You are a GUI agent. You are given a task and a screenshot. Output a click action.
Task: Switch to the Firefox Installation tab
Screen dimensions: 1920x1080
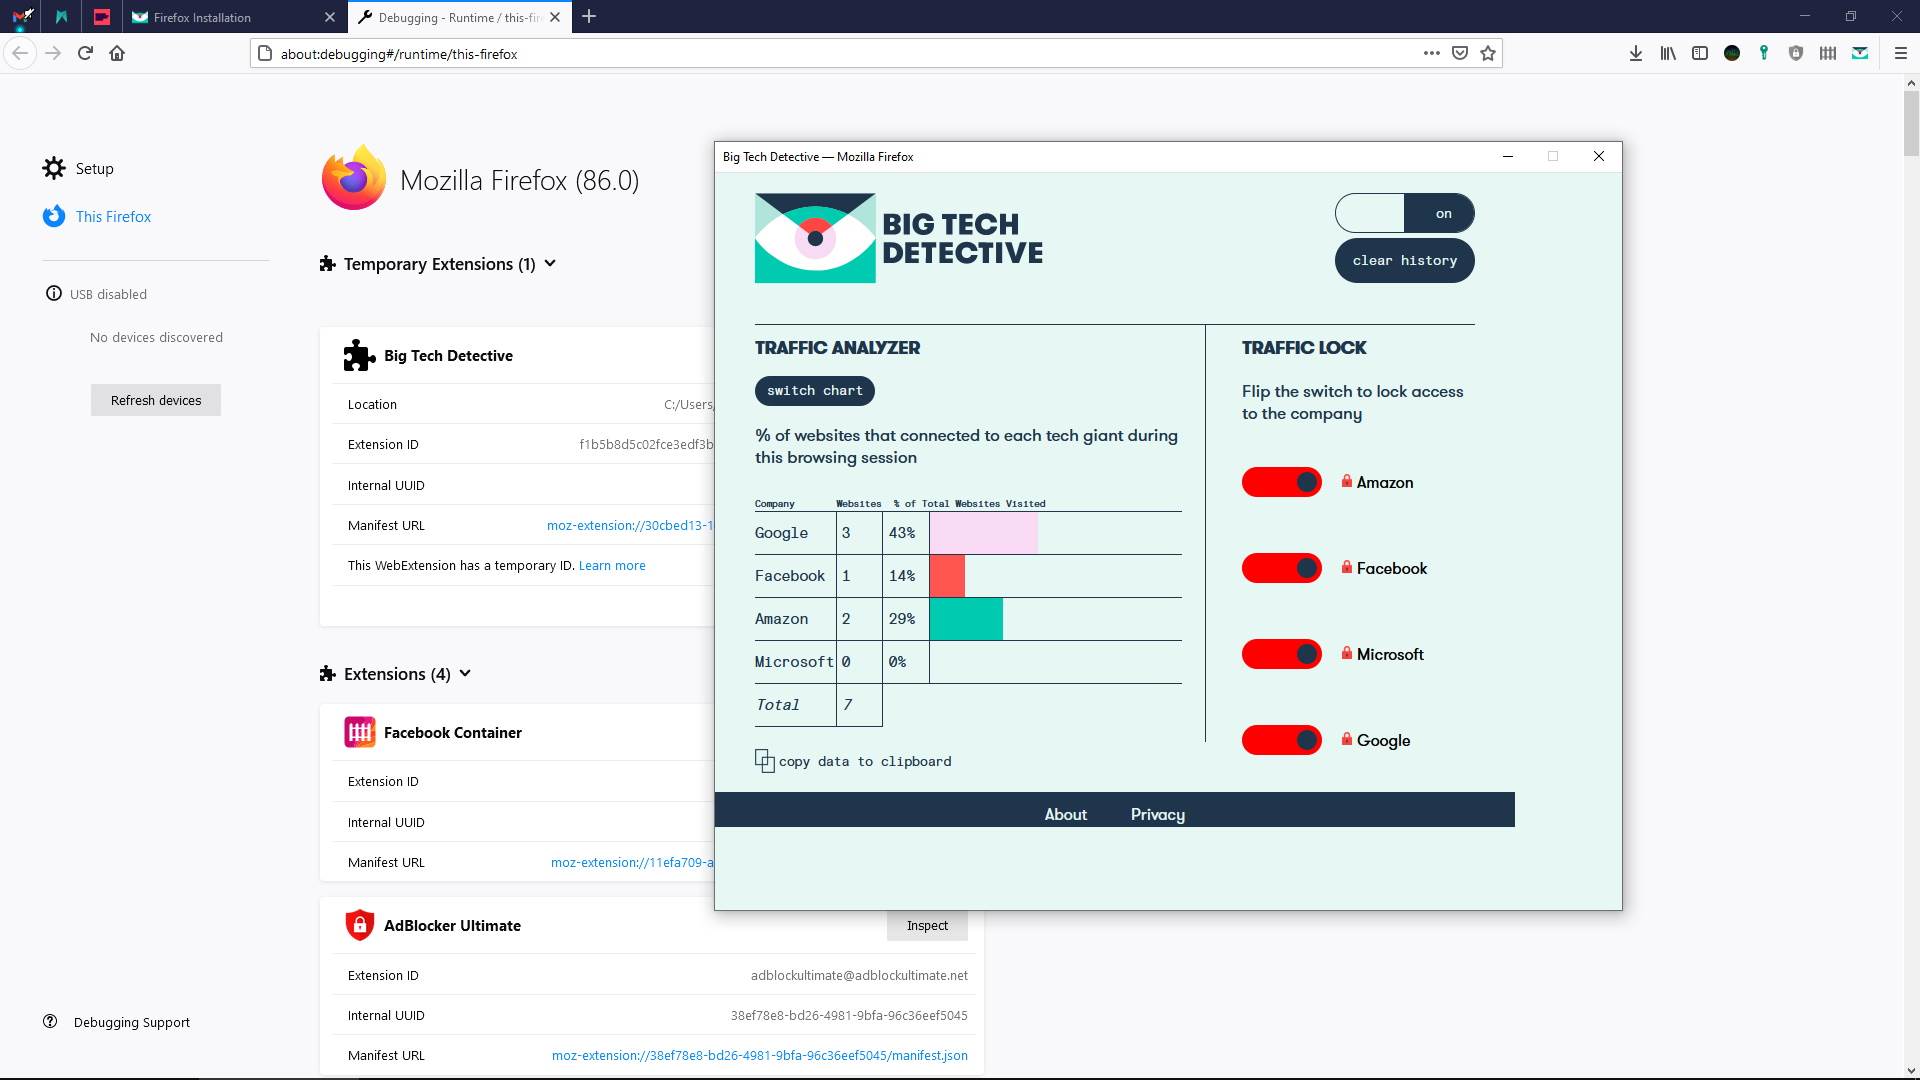point(203,17)
